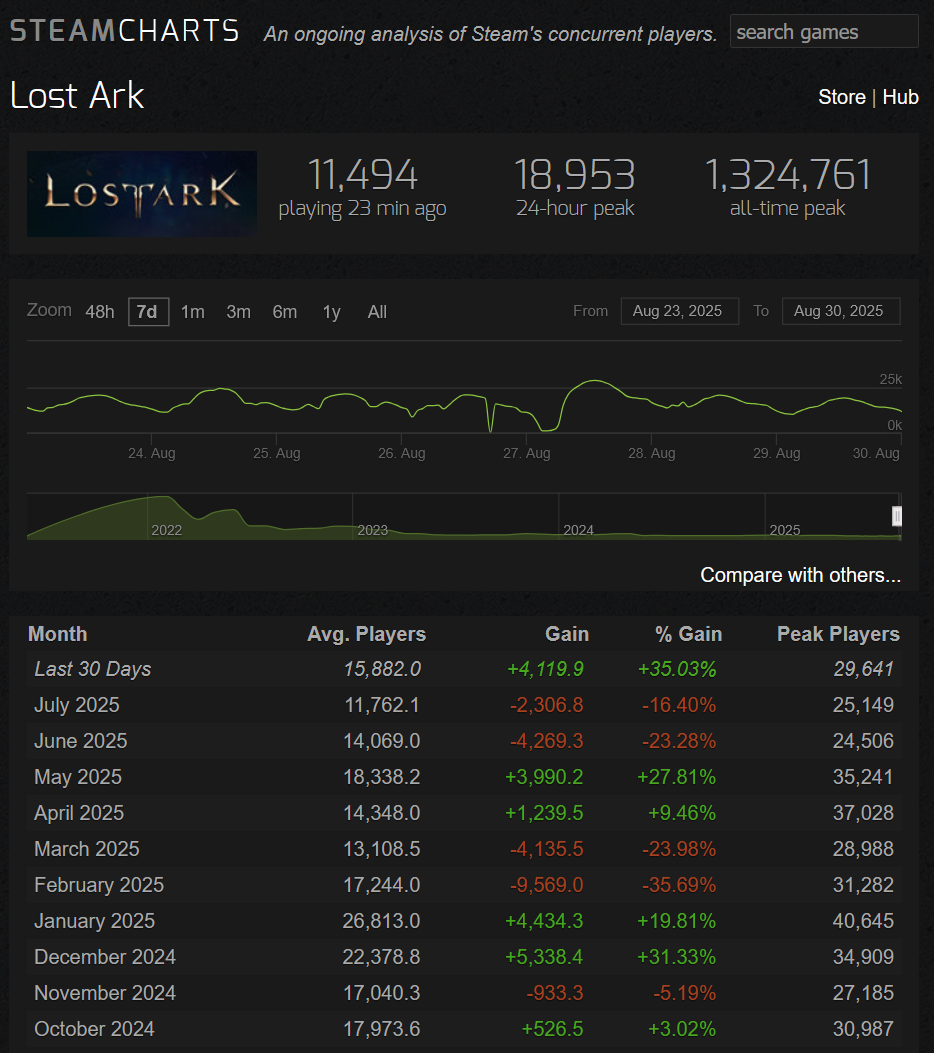Screen dimensions: 934x1053
Task: Select the July 2025 row label
Action: click(77, 704)
